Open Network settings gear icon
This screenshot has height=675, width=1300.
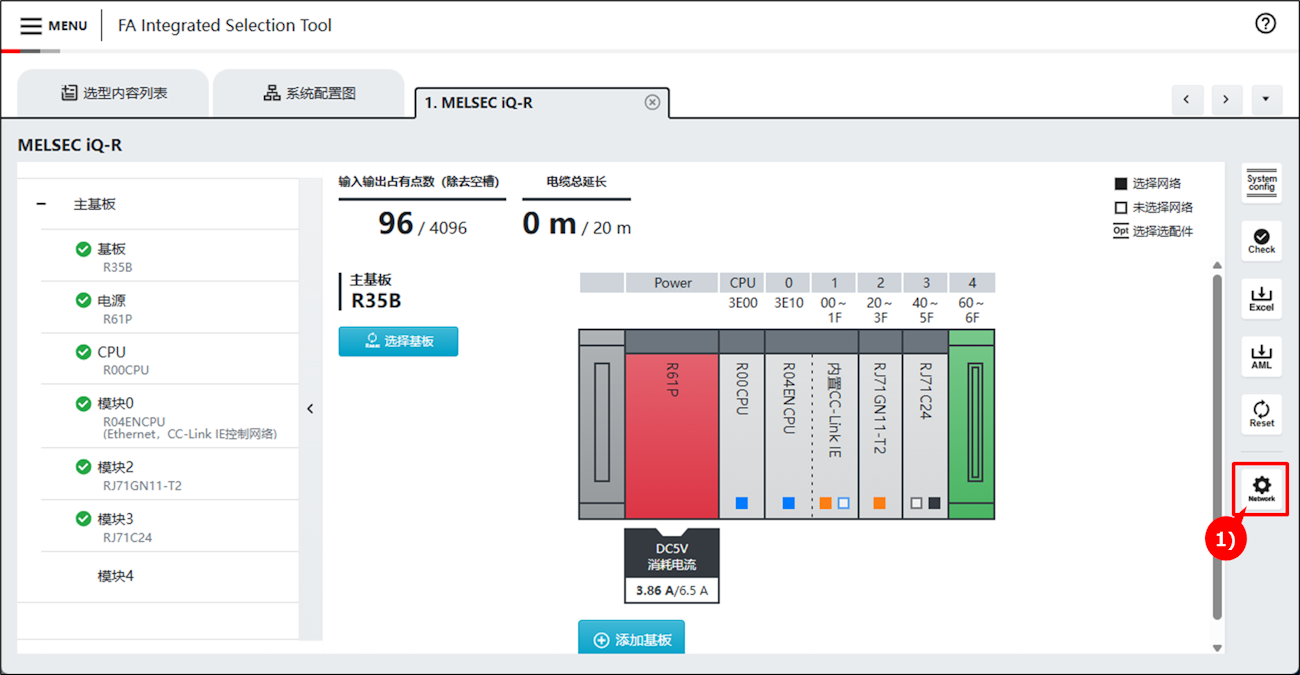[1261, 488]
